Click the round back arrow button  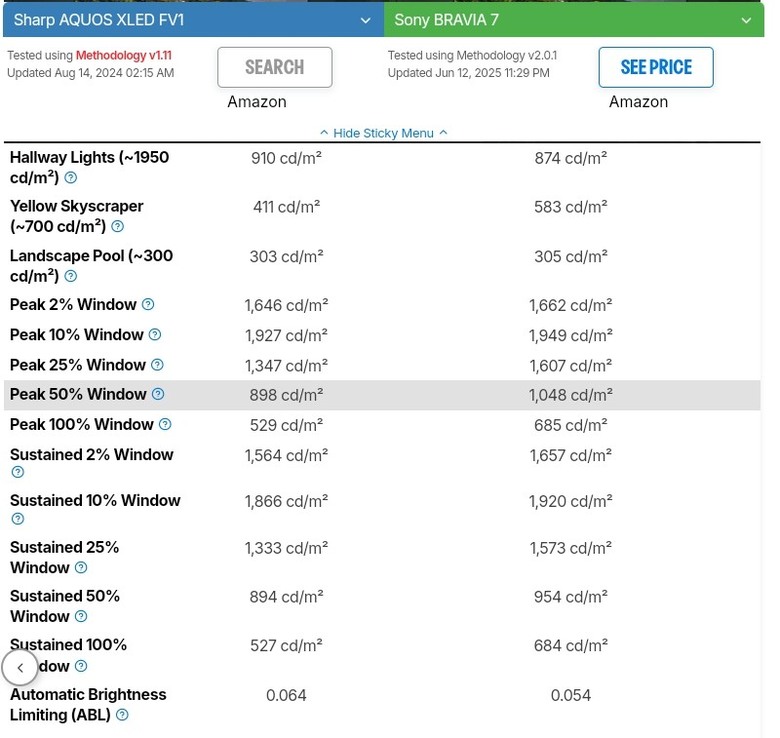point(20,668)
